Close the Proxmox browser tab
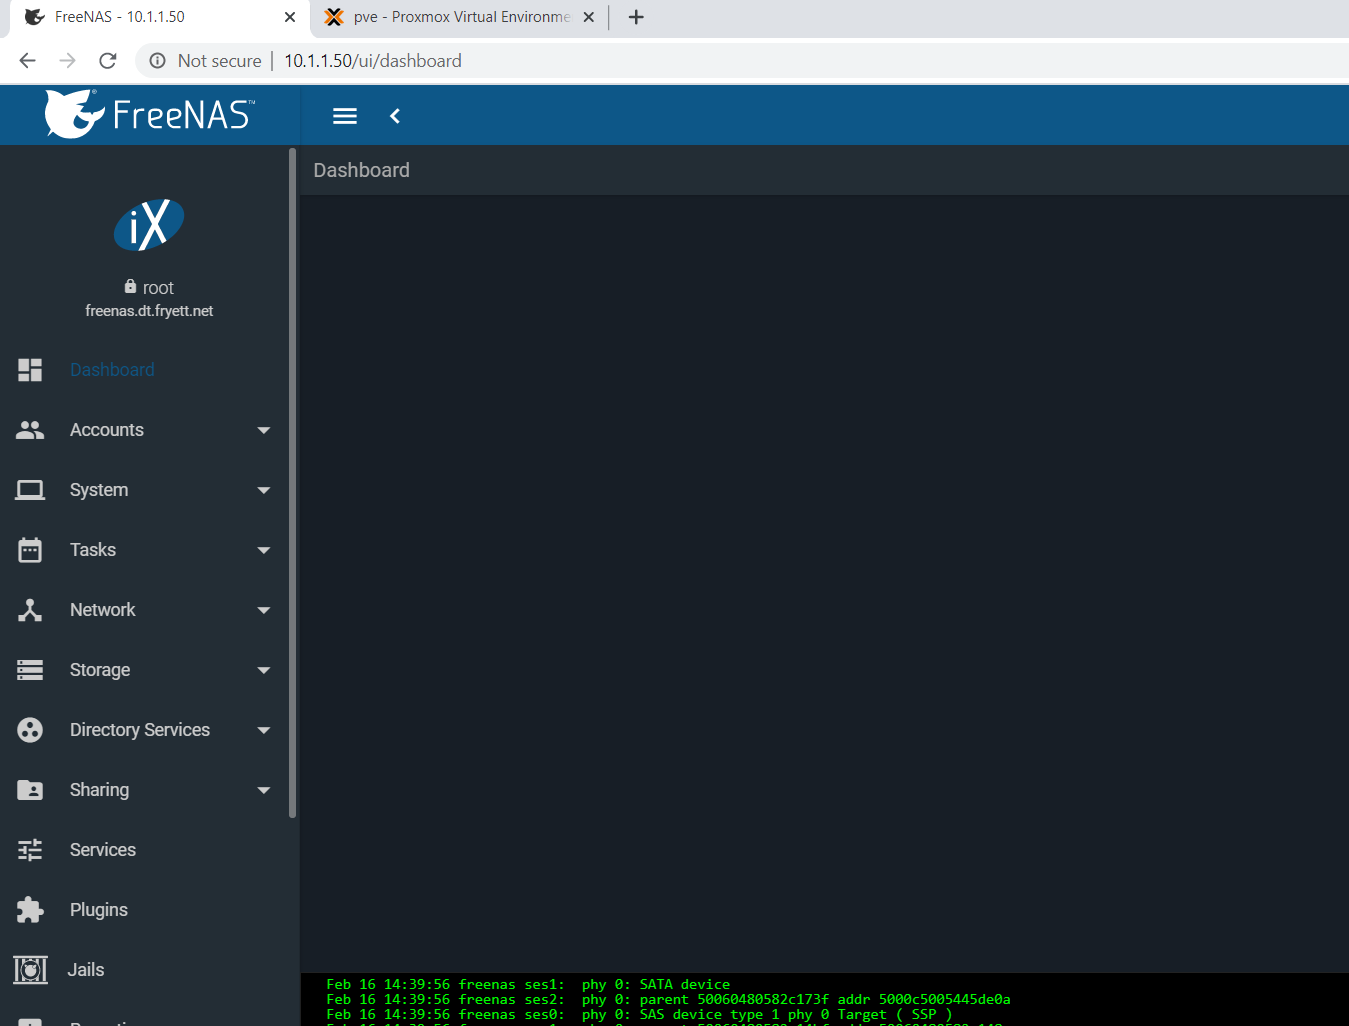The height and width of the screenshot is (1026, 1349). (588, 17)
